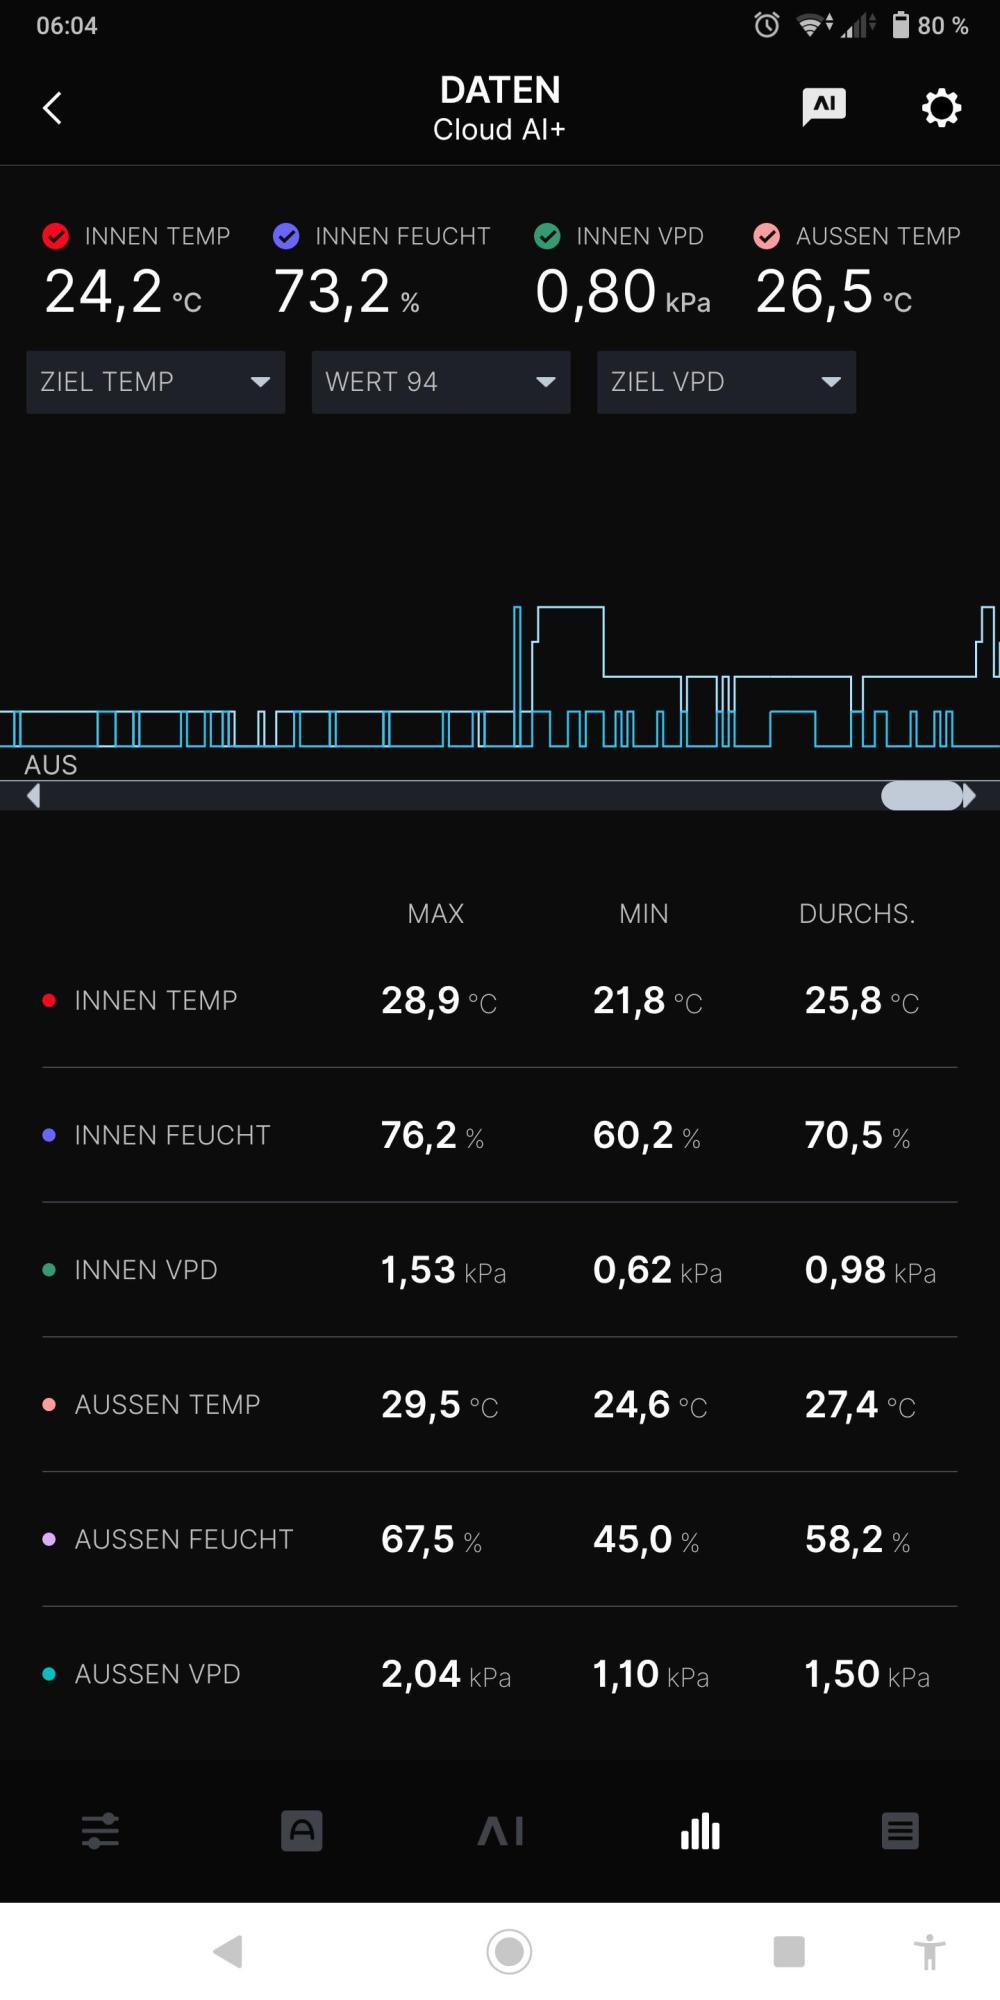Click the right arrow of chart scrollbar

click(969, 796)
